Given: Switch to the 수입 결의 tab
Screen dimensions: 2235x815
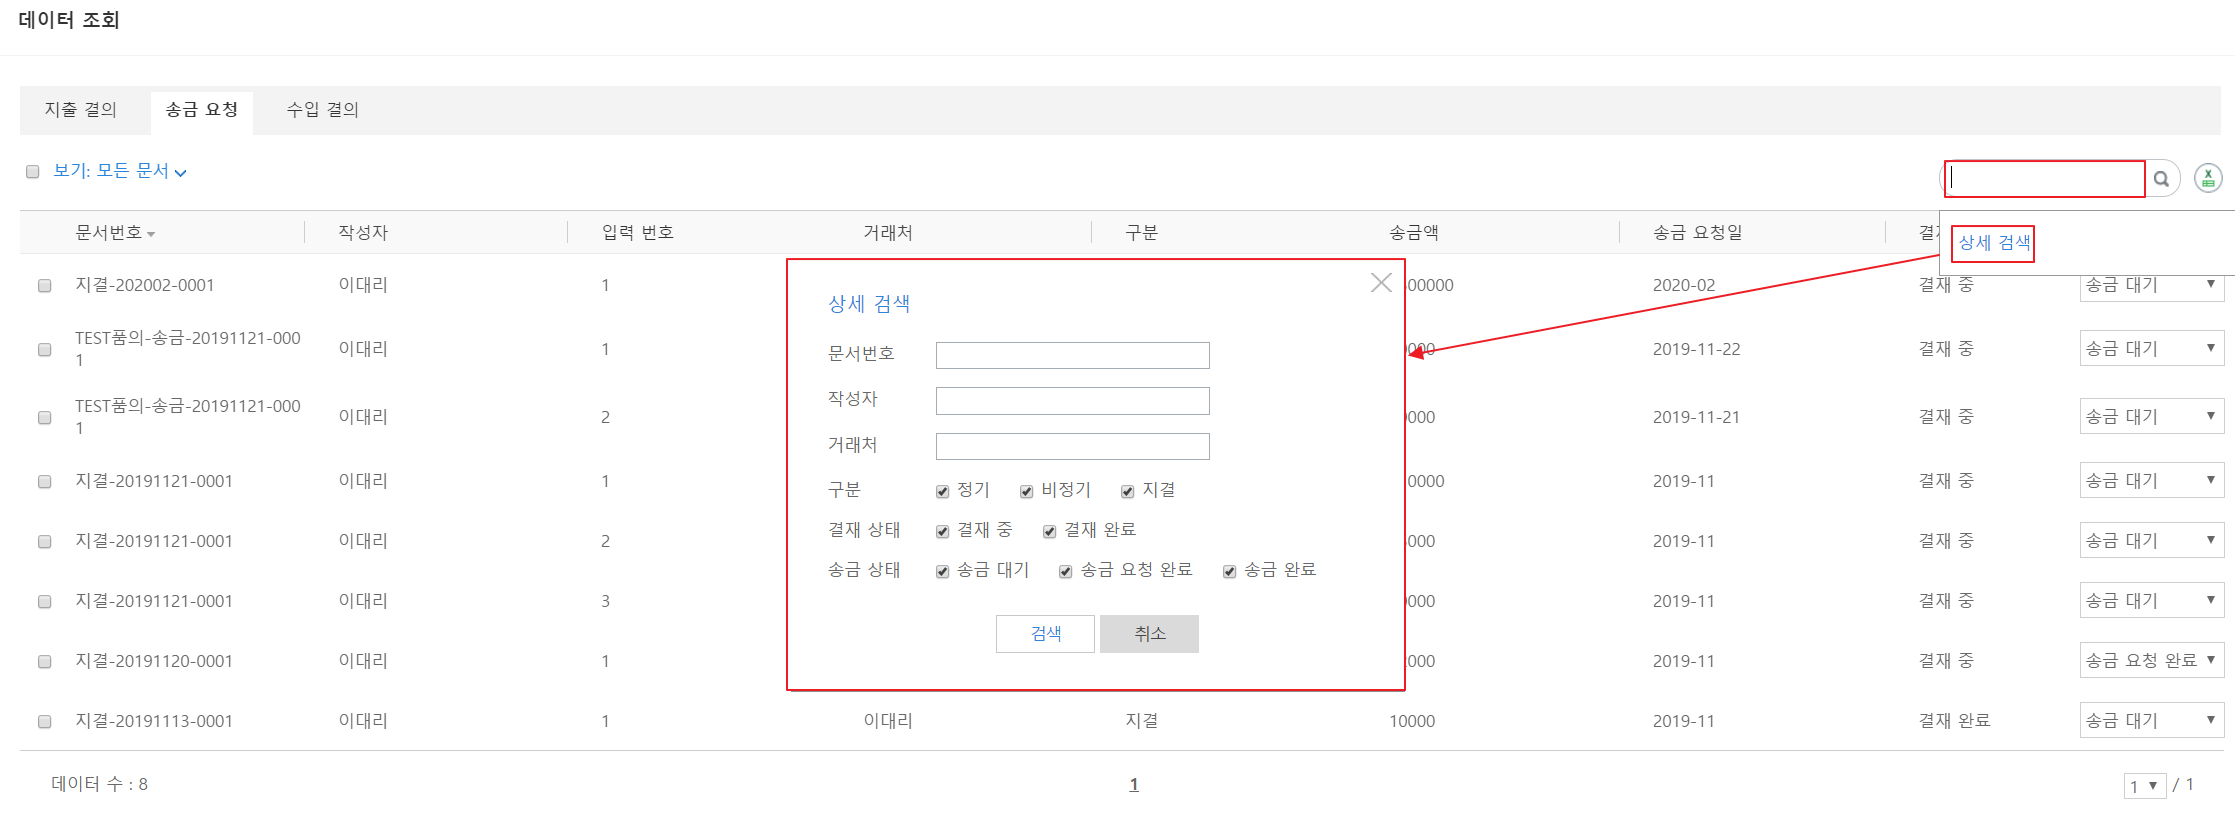Looking at the screenshot, I should 322,110.
